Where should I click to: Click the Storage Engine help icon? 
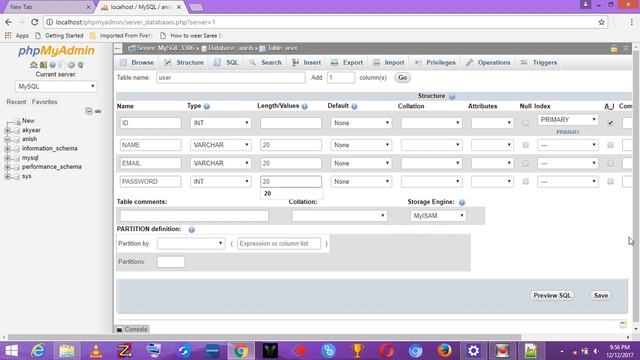coord(462,202)
